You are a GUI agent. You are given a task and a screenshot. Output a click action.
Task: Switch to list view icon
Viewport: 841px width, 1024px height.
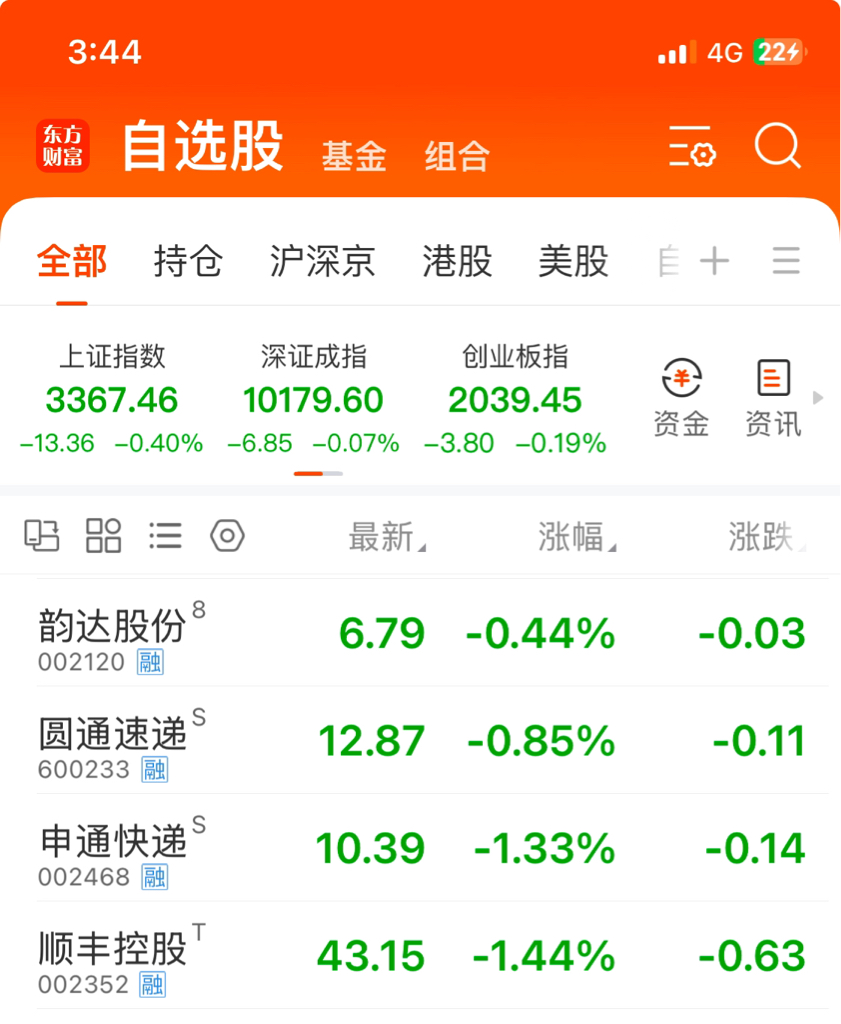pos(165,536)
